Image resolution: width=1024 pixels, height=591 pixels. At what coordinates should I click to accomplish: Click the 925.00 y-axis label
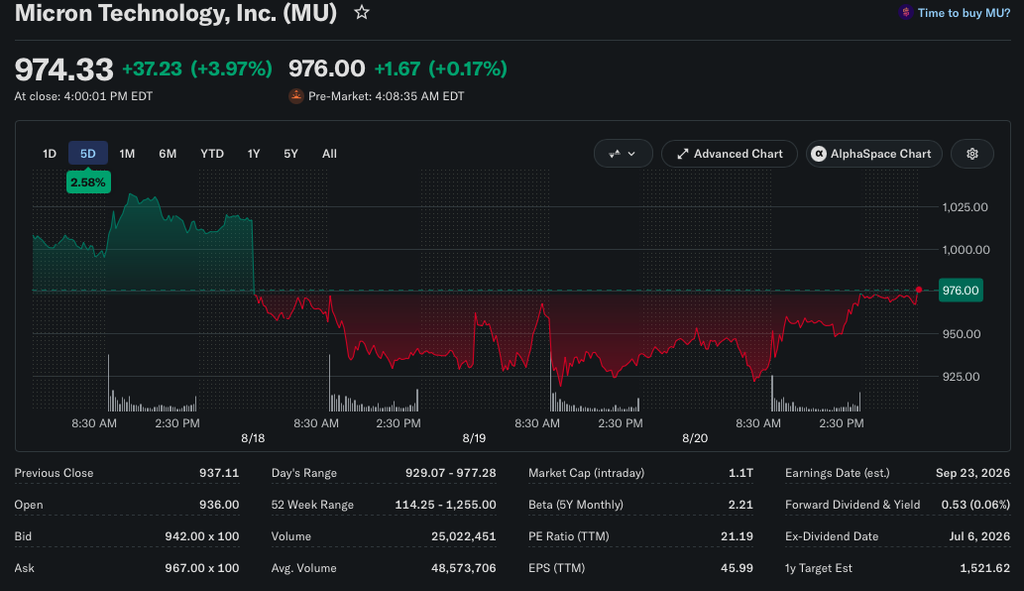coord(961,376)
